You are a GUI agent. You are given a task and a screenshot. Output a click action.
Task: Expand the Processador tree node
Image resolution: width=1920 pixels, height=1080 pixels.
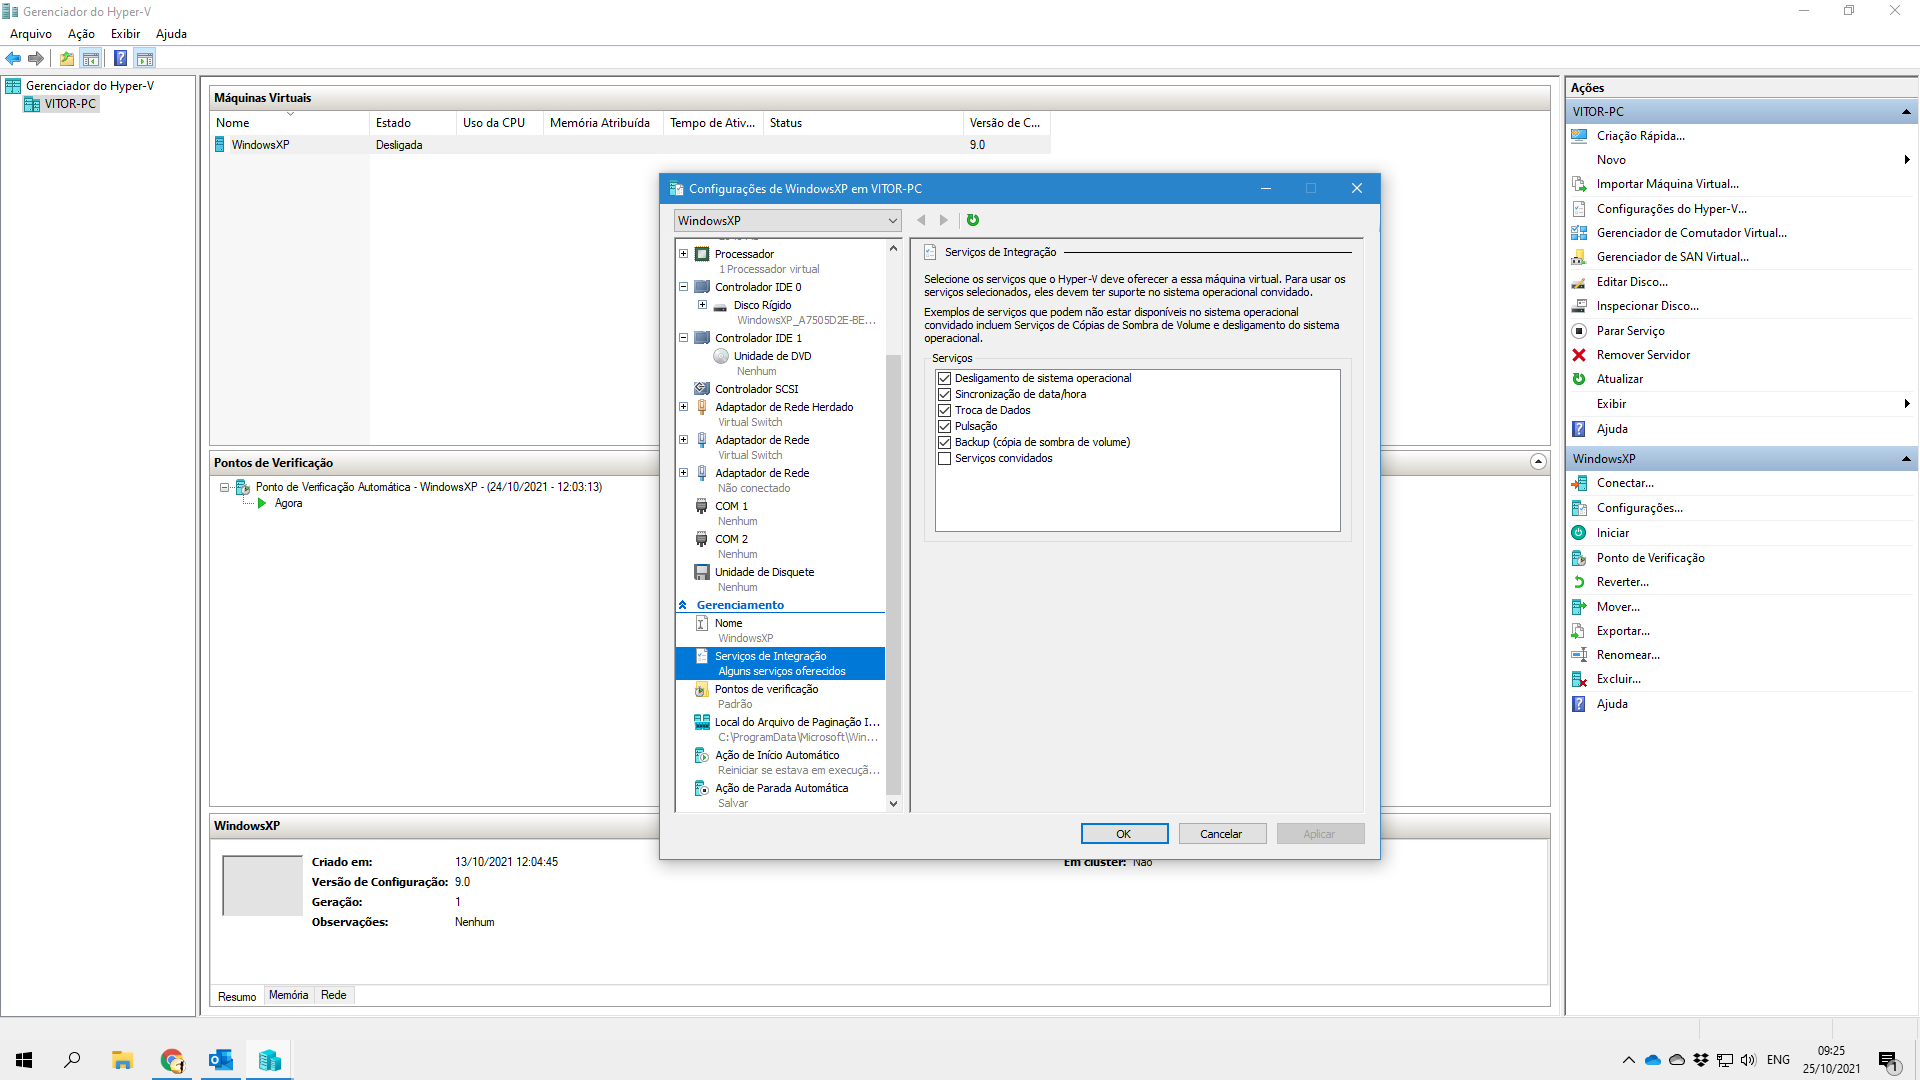pos(684,254)
